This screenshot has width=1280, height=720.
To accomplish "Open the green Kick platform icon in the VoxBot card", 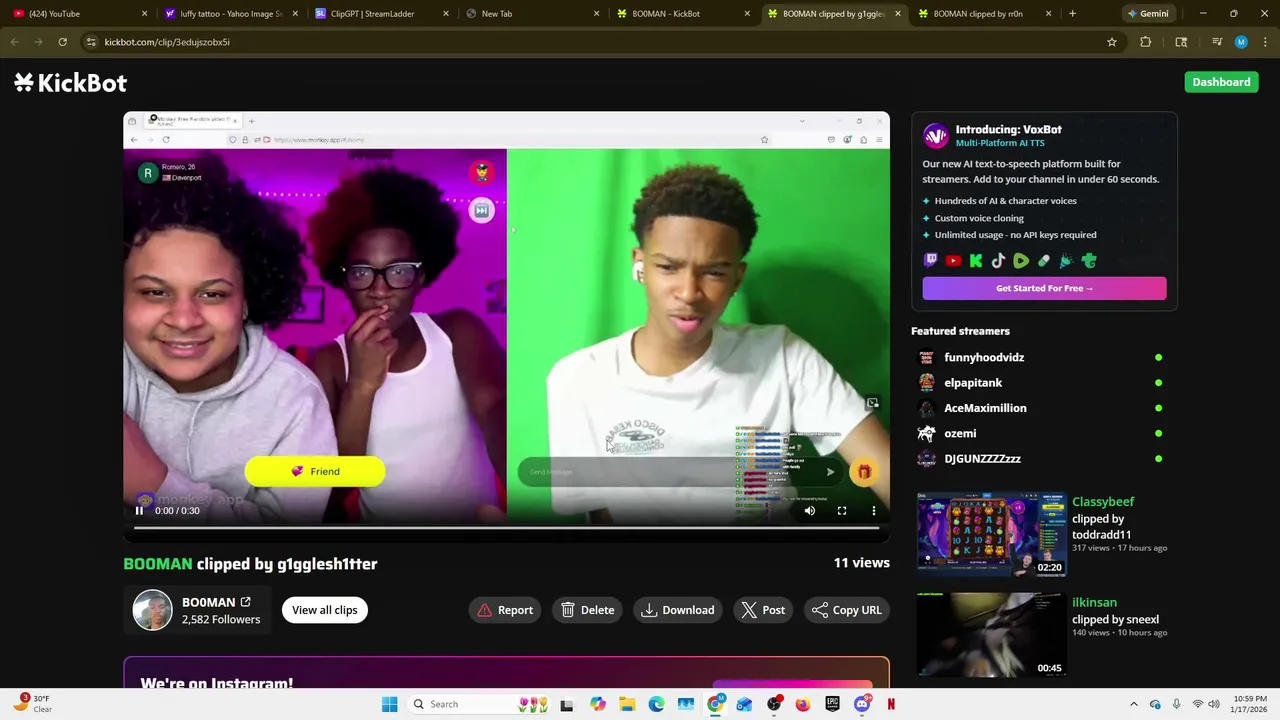I will click(976, 261).
